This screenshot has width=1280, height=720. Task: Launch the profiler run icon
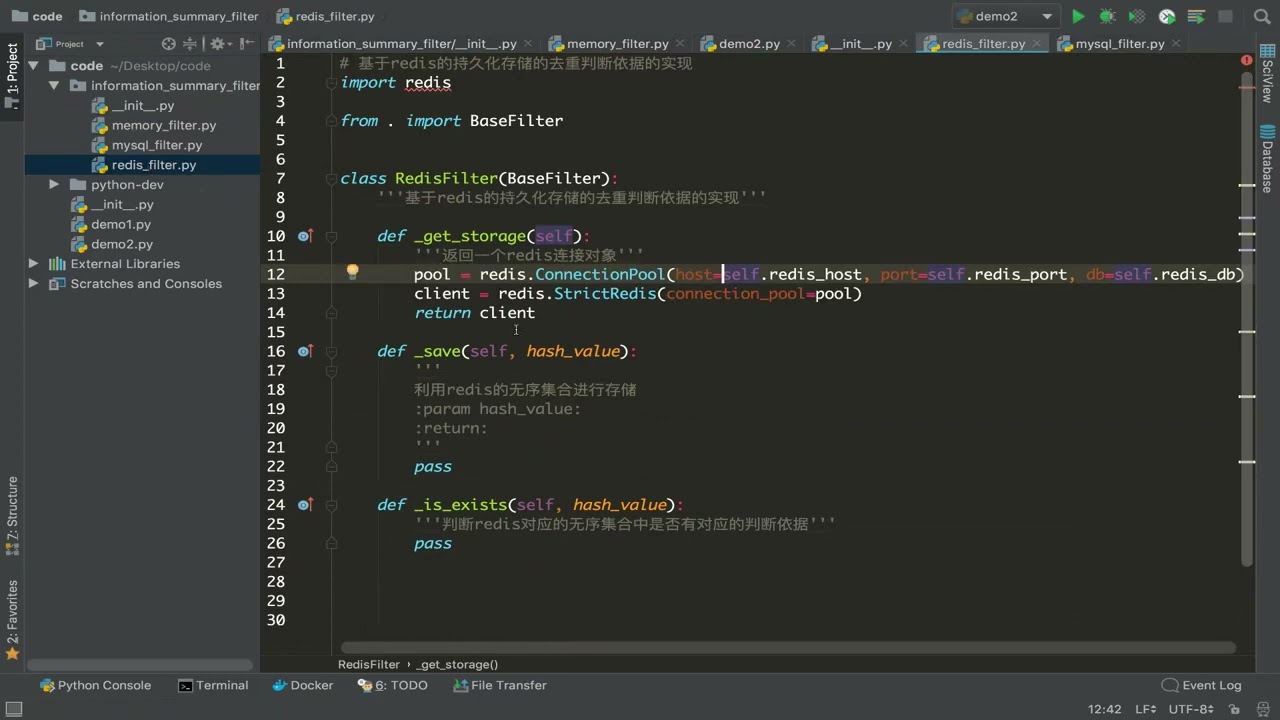1167,16
